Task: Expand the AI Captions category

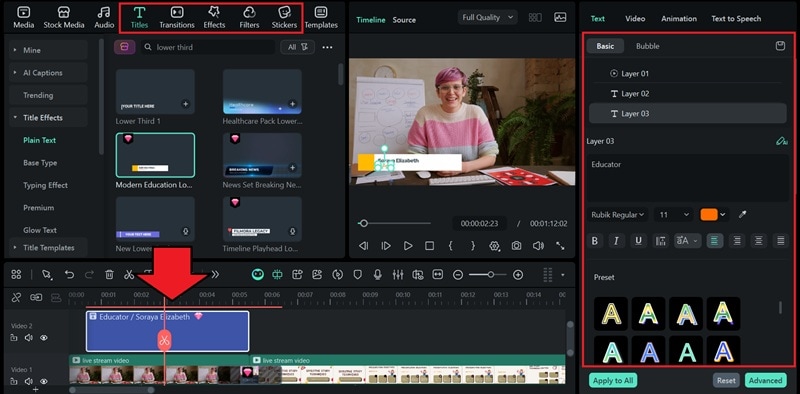Action: pos(47,72)
